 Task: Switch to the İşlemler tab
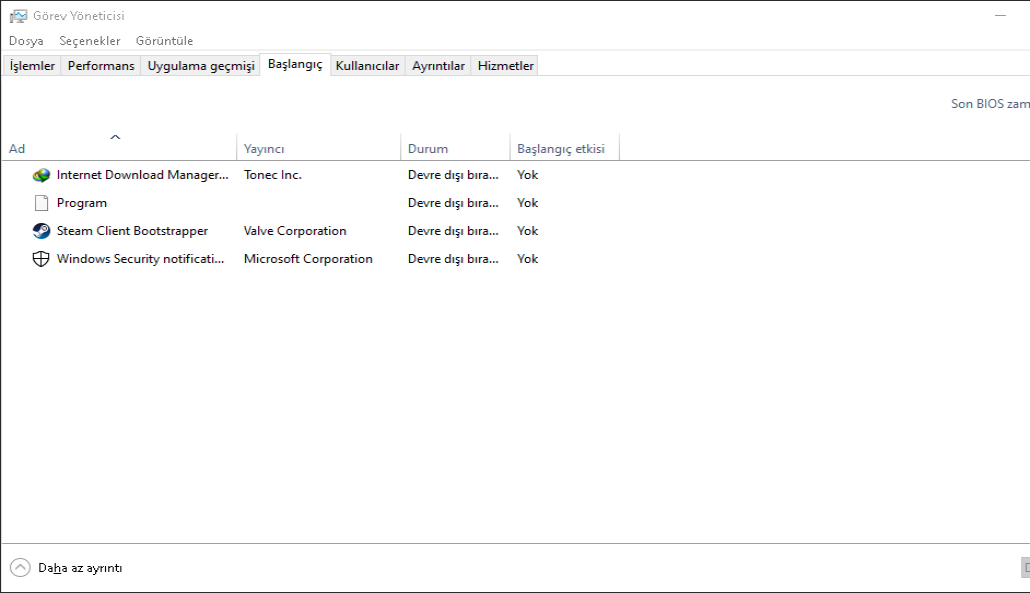coord(32,66)
